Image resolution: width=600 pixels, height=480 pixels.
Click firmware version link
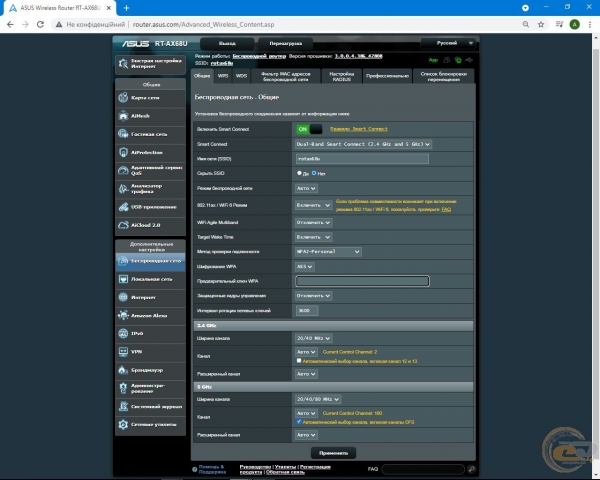[x=358, y=56]
